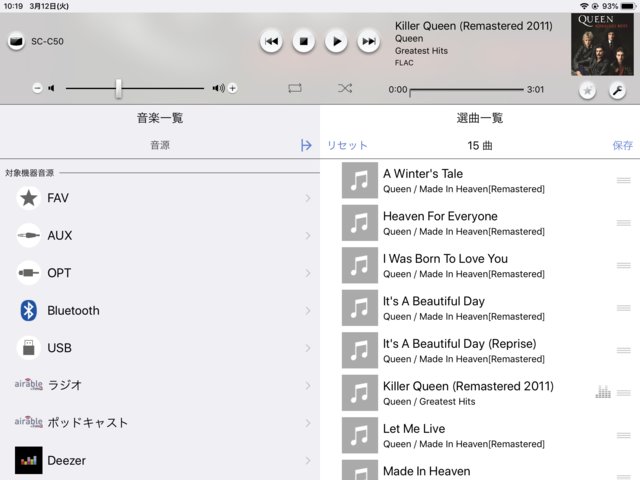Open airable ポッドキャスト icon

click(x=29, y=422)
